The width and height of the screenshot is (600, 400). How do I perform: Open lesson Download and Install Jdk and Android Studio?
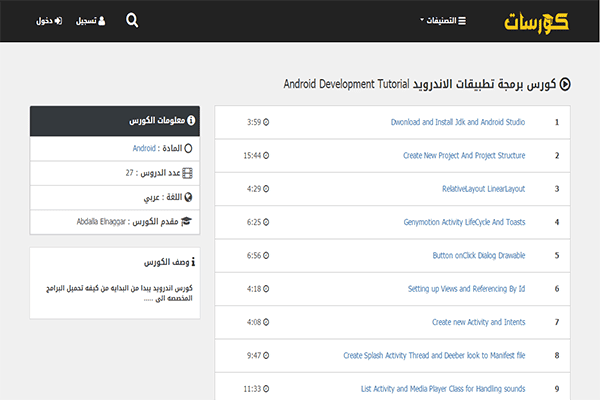coord(457,123)
